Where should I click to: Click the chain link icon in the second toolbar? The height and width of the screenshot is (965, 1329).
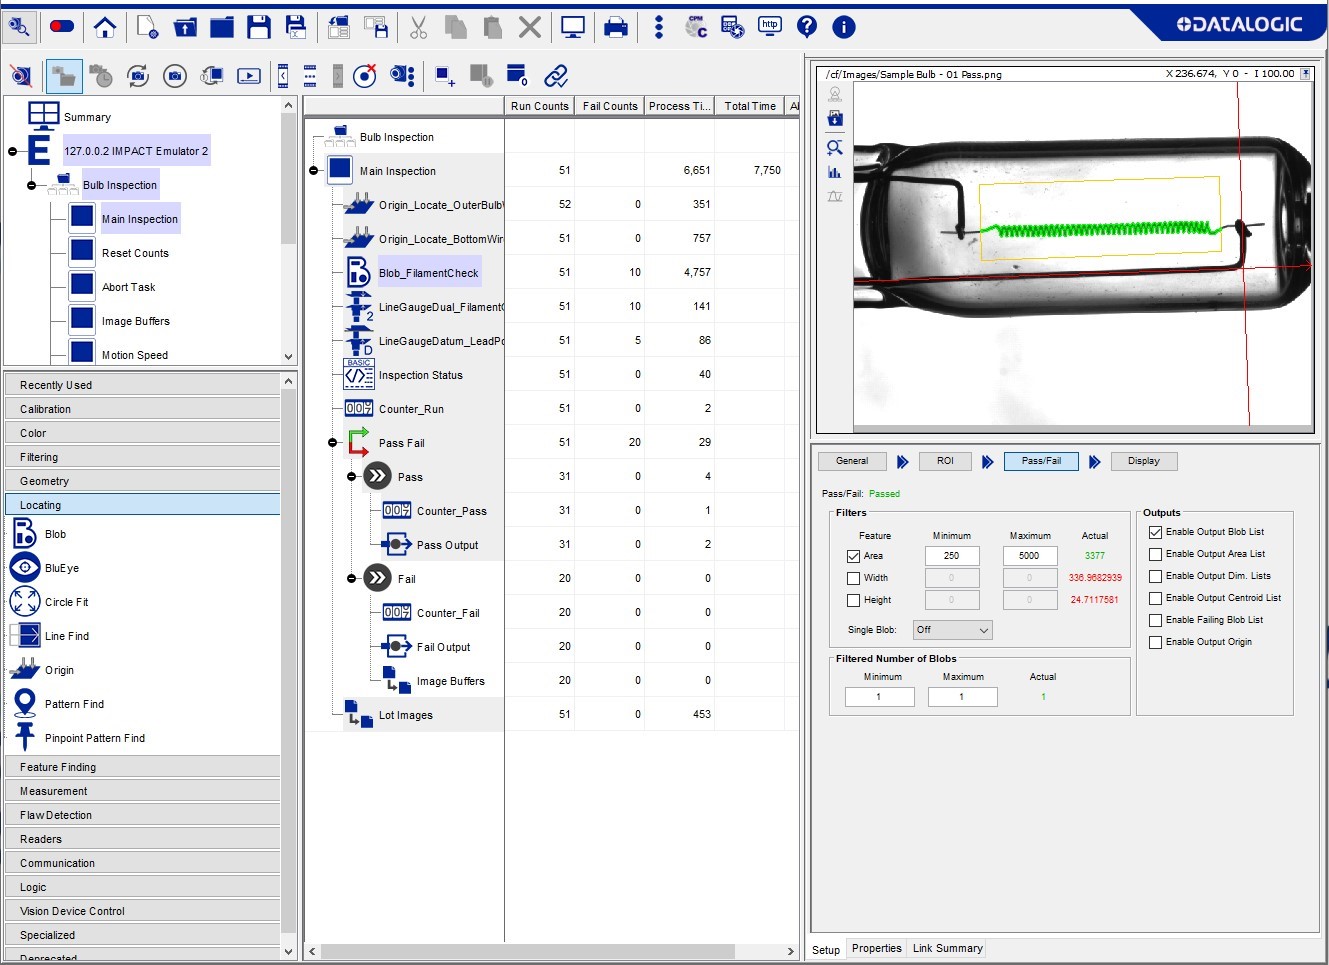(556, 75)
